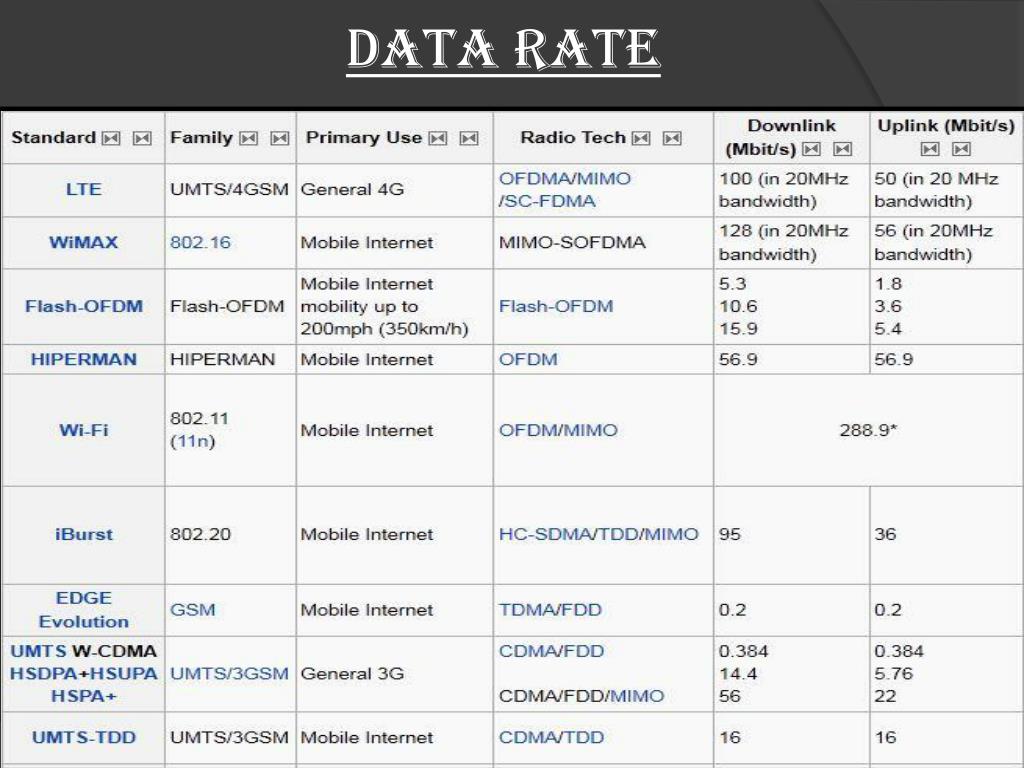Select the UMTS downlink value 14.4

(x=738, y=674)
